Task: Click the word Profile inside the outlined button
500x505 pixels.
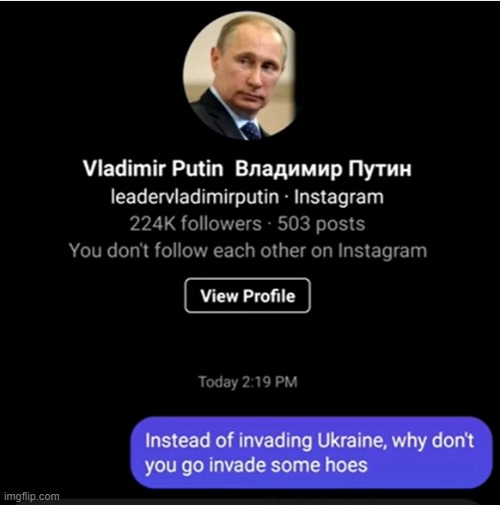Action: tap(269, 296)
